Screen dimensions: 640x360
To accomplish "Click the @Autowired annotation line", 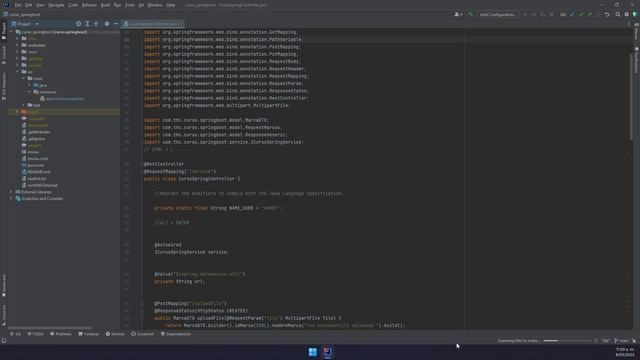I will point(168,244).
